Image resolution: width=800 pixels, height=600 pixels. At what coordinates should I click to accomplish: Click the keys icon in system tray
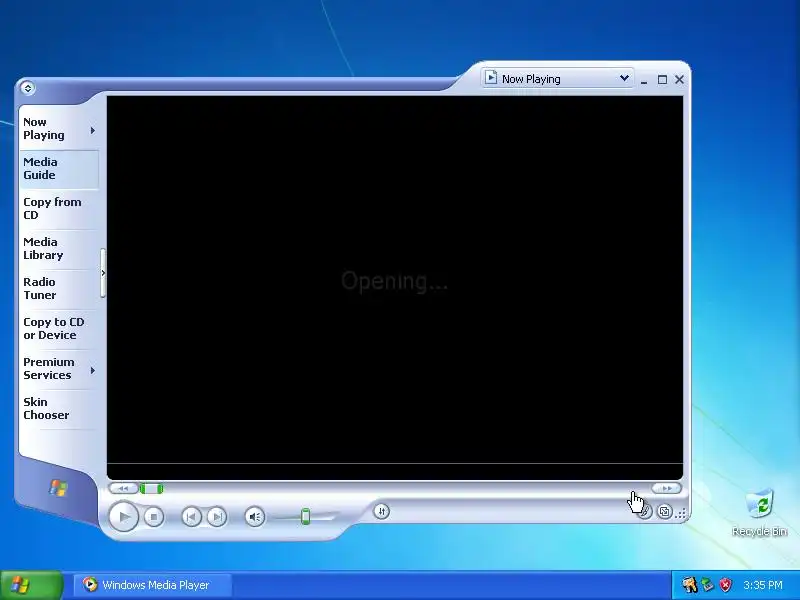tap(690, 585)
